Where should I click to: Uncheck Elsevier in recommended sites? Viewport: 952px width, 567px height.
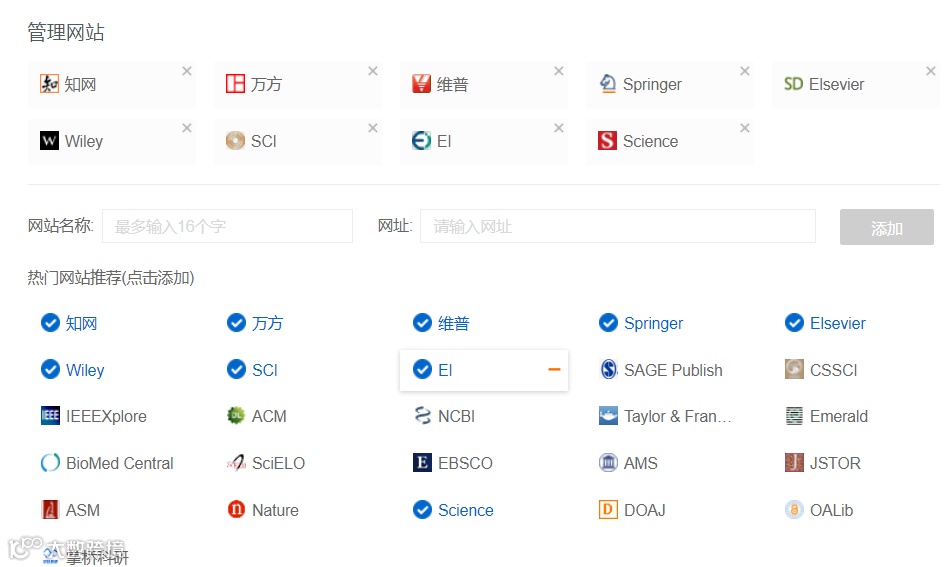point(794,323)
